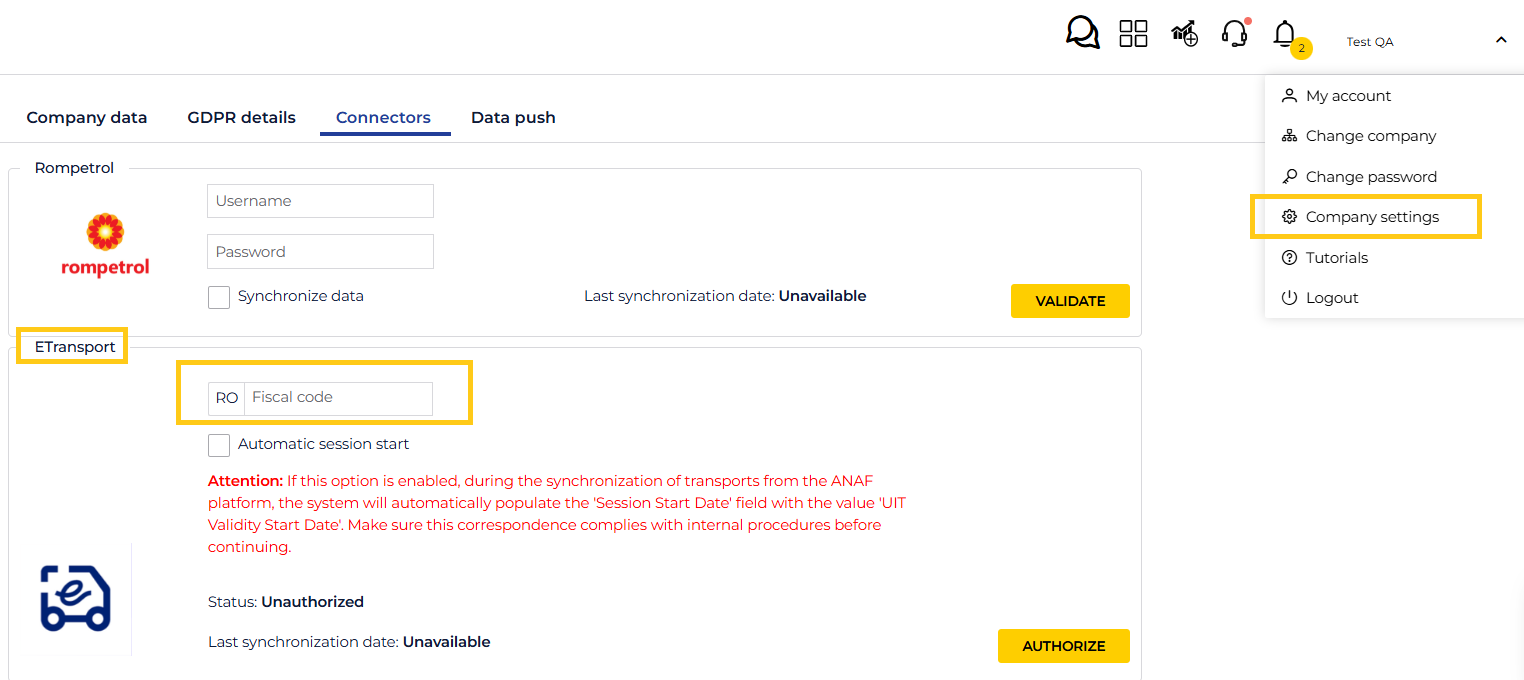1524x680 pixels.
Task: Open the chart-plus statistics icon
Action: [x=1185, y=34]
